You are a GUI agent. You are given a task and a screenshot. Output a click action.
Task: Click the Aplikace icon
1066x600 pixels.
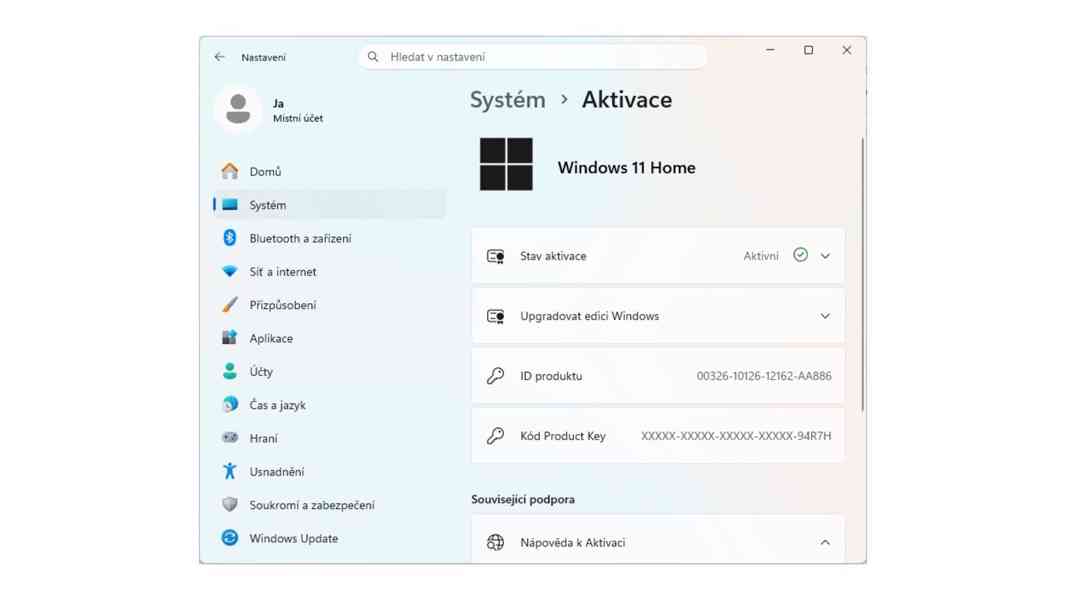click(x=230, y=338)
